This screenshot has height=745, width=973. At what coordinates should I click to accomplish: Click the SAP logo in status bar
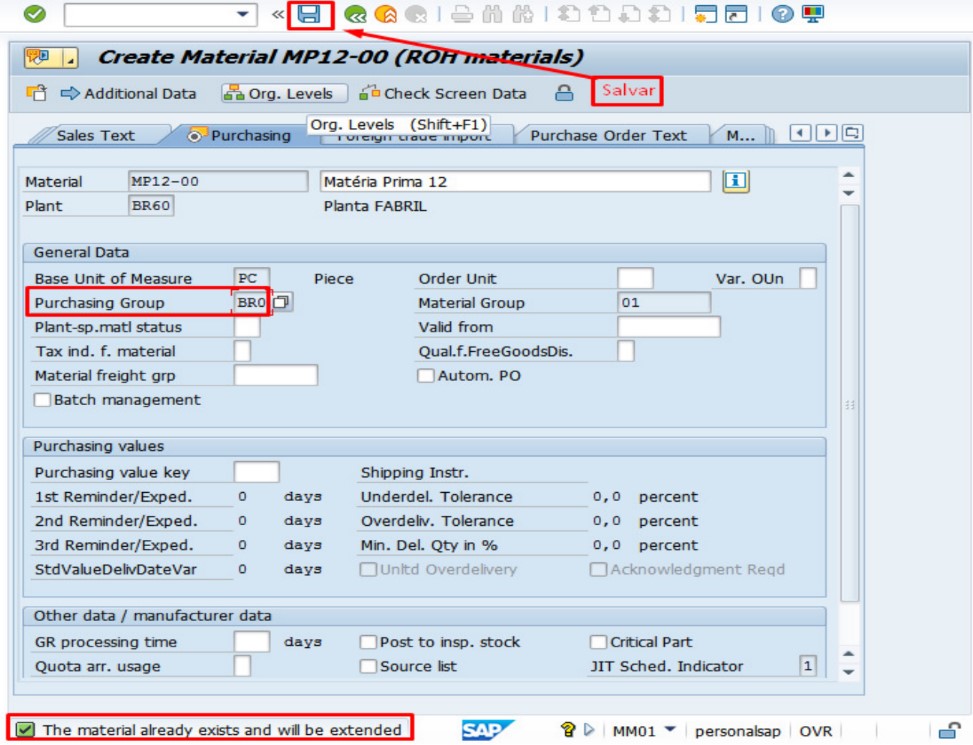pos(488,730)
